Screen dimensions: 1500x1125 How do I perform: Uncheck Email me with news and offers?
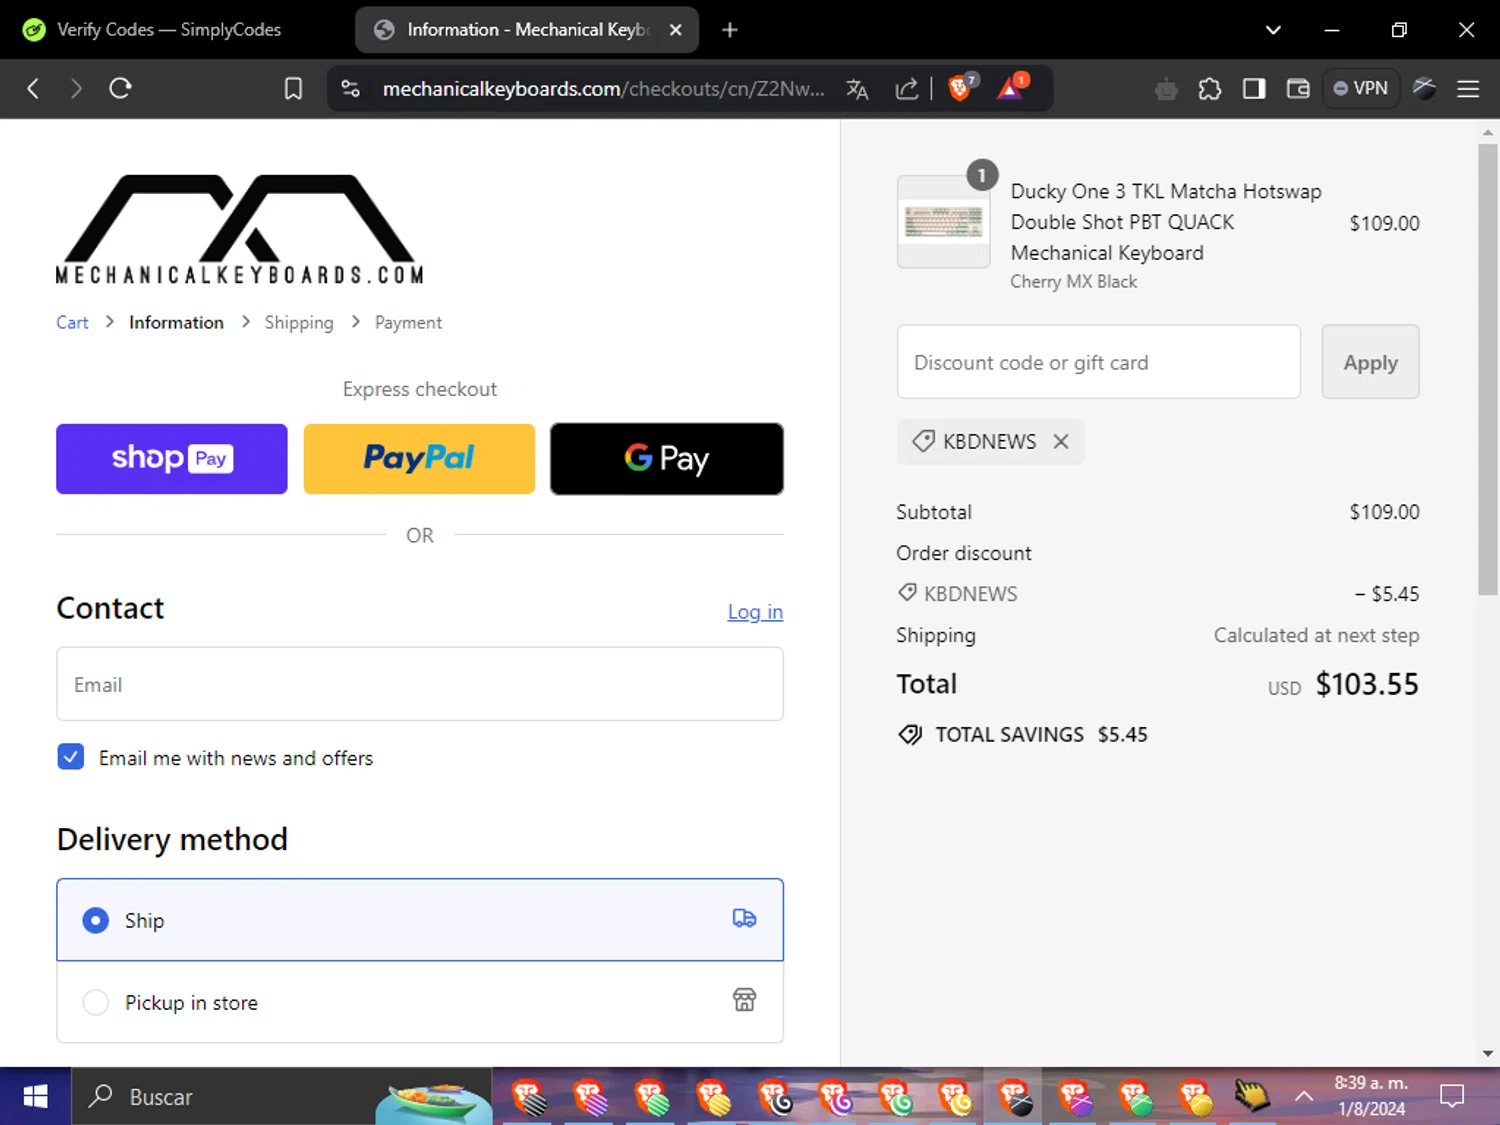click(71, 757)
